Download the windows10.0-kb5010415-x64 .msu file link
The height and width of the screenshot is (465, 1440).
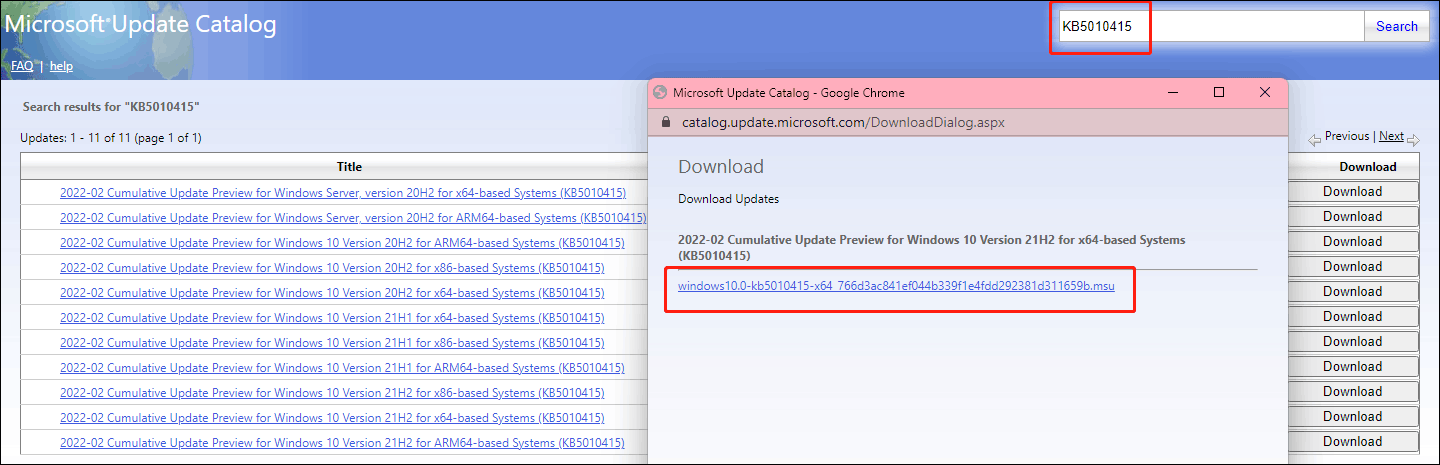pyautogui.click(x=896, y=286)
